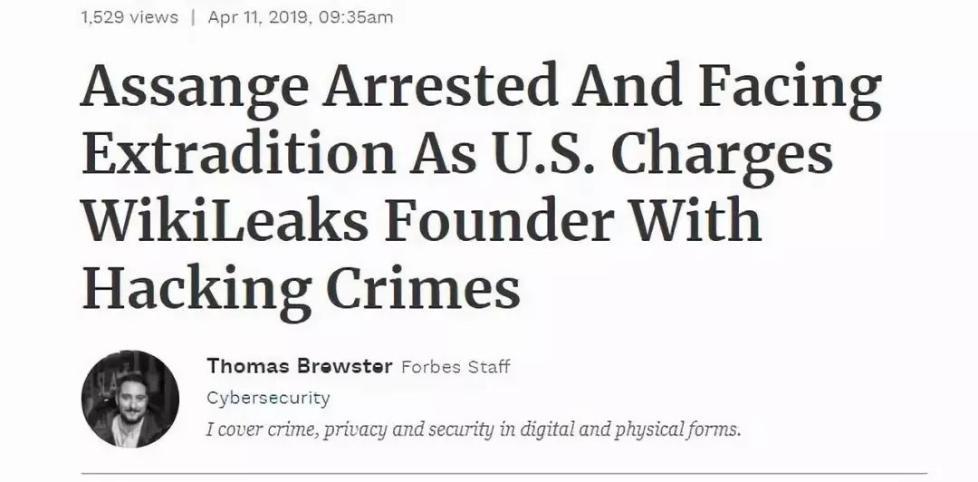Screen dimensions: 978x482
Task: Click the 1,529 views counter
Action: tap(130, 17)
